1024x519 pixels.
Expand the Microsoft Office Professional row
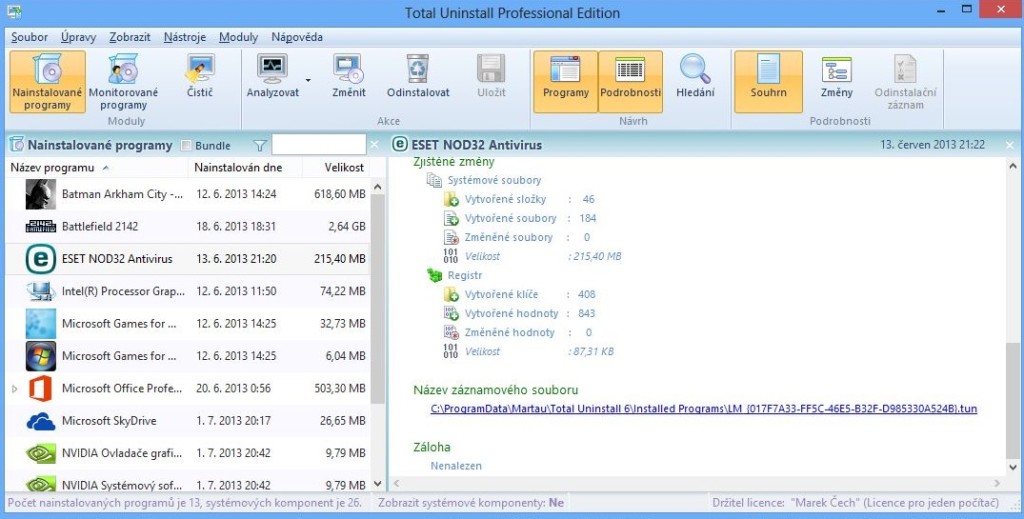(15, 388)
